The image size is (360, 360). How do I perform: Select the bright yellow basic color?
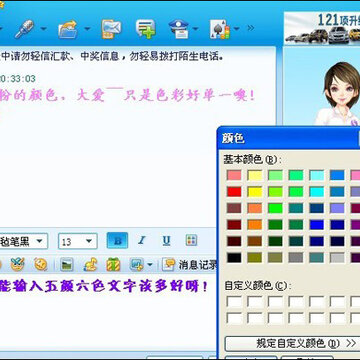coord(255,192)
